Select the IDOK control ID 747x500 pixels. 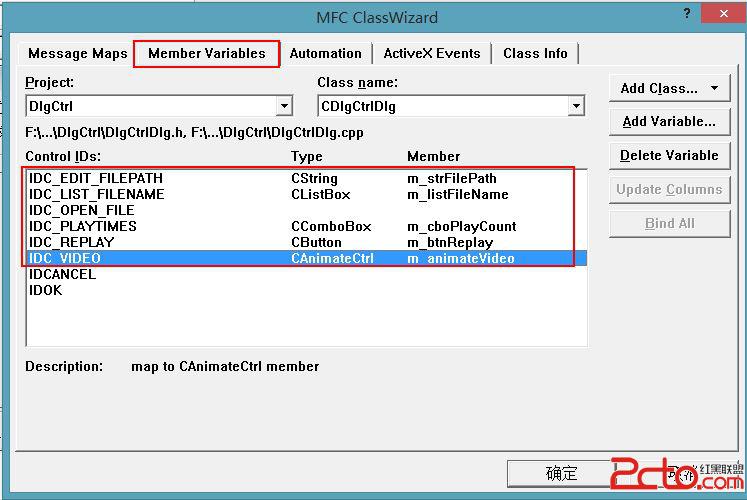point(45,290)
